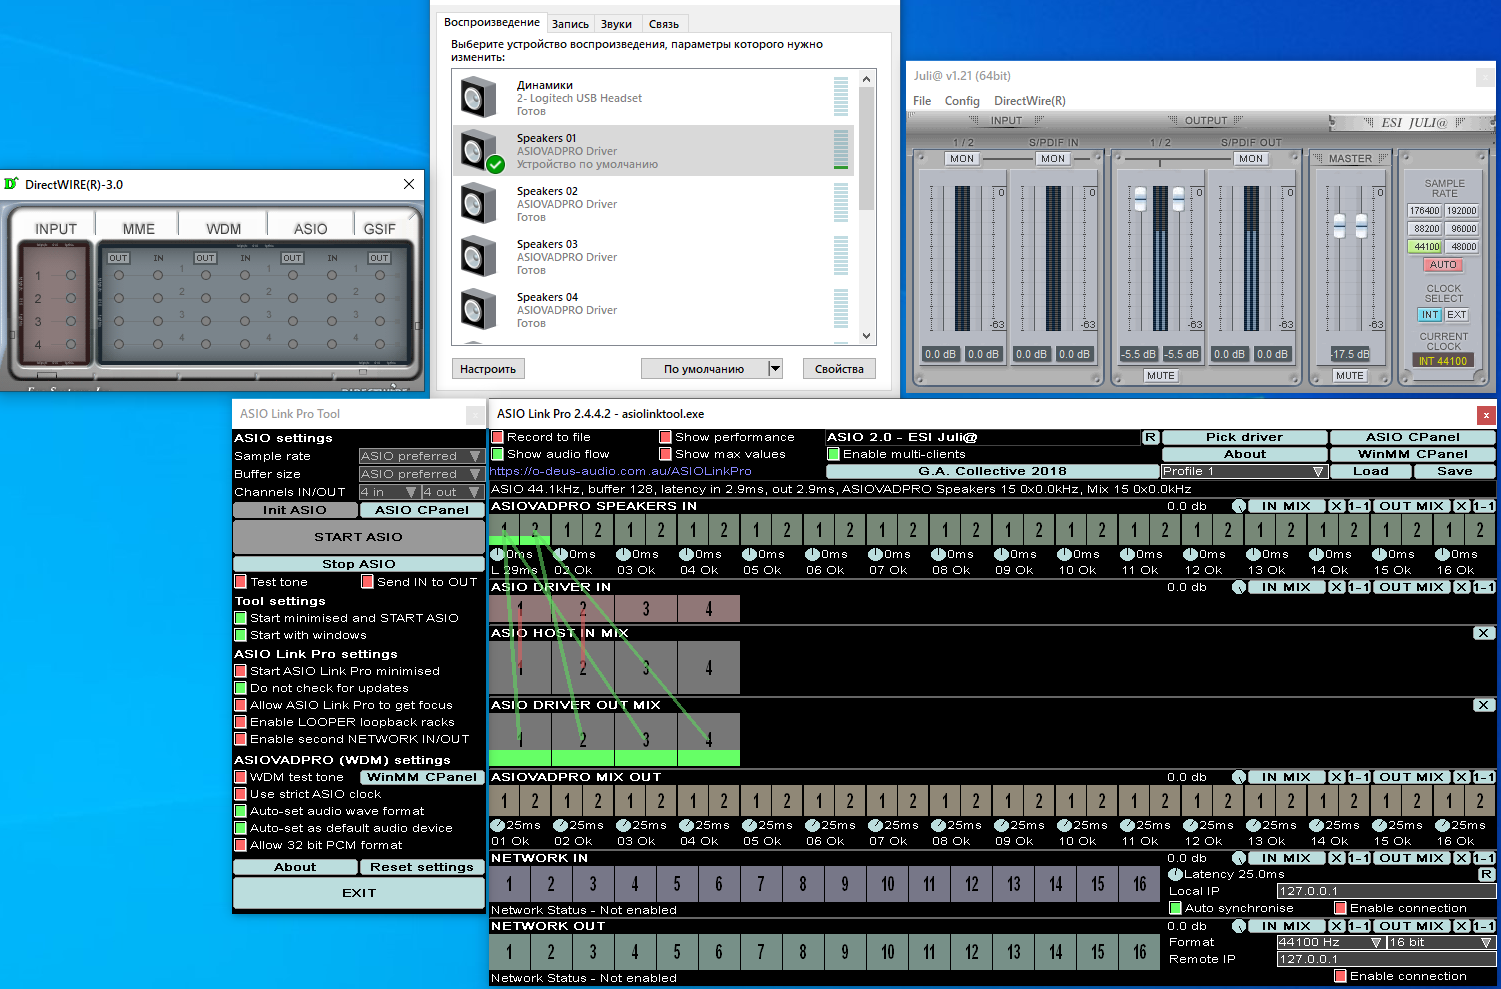Expand the Profile 1 dropdown

tap(1243, 471)
